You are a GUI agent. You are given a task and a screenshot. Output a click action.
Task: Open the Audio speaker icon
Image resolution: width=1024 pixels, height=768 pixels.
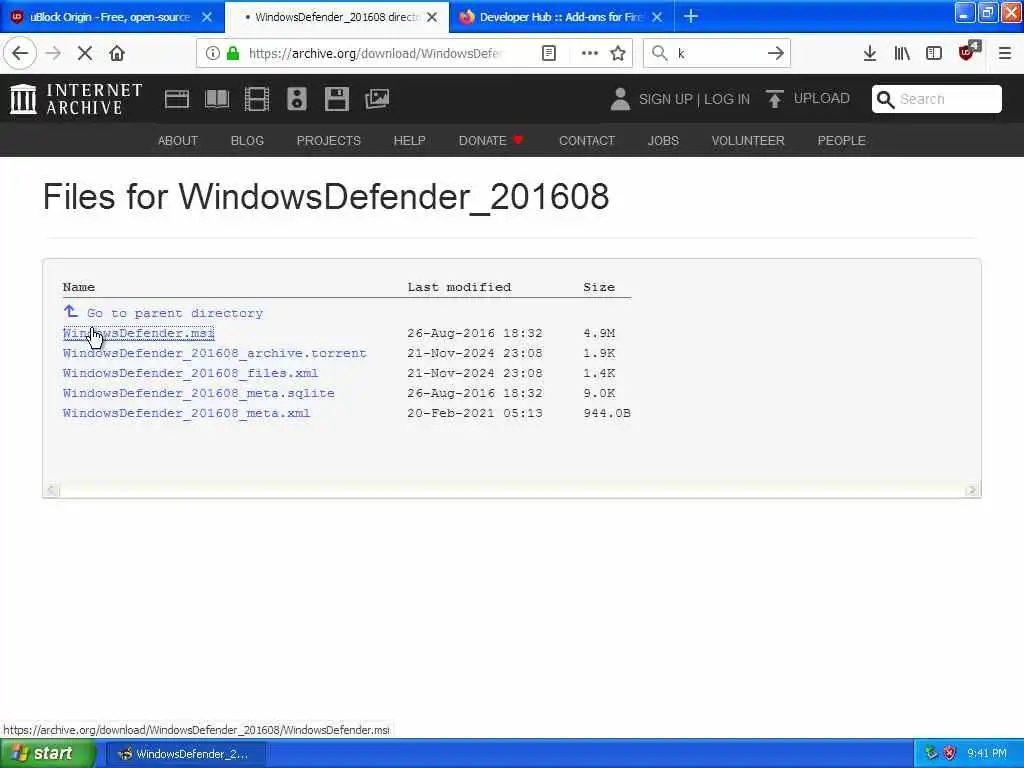[x=296, y=99]
